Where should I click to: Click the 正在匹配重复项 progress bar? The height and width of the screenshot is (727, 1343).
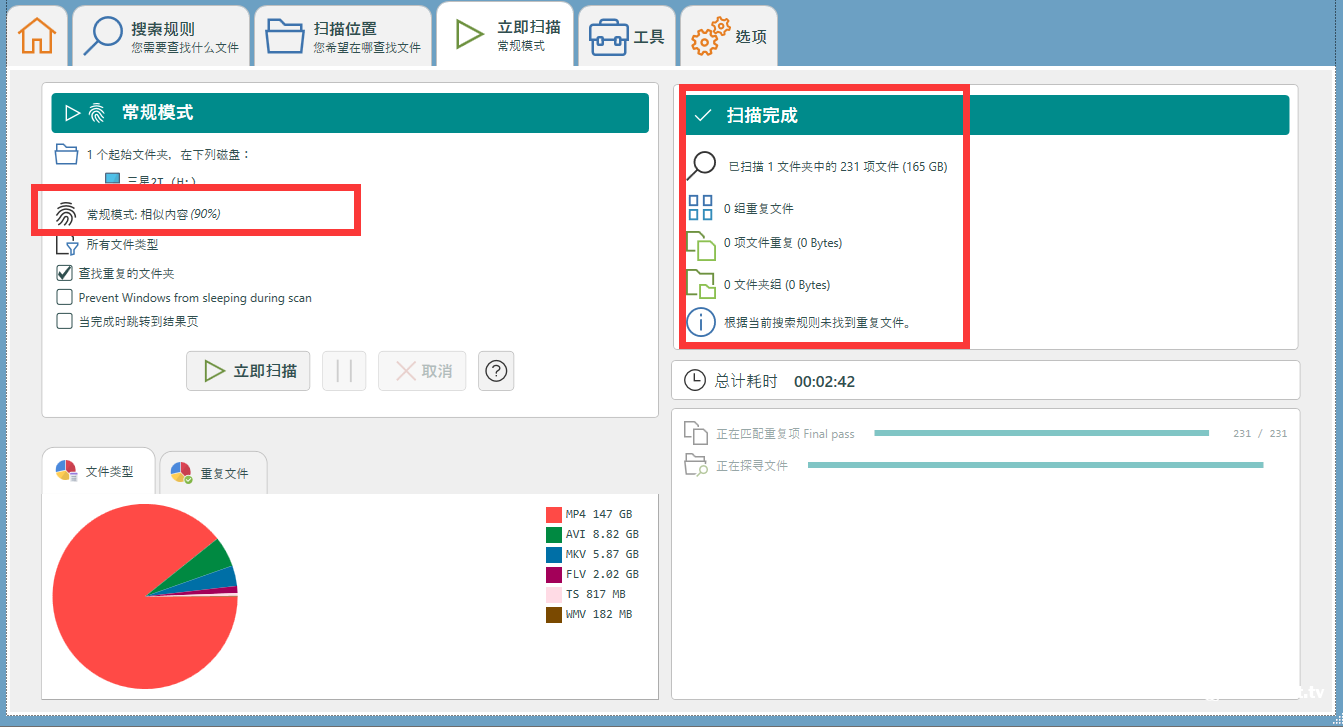pos(1041,433)
